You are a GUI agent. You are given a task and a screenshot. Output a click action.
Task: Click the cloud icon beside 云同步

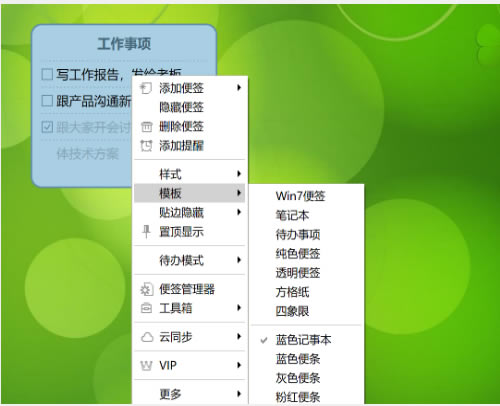pos(147,337)
